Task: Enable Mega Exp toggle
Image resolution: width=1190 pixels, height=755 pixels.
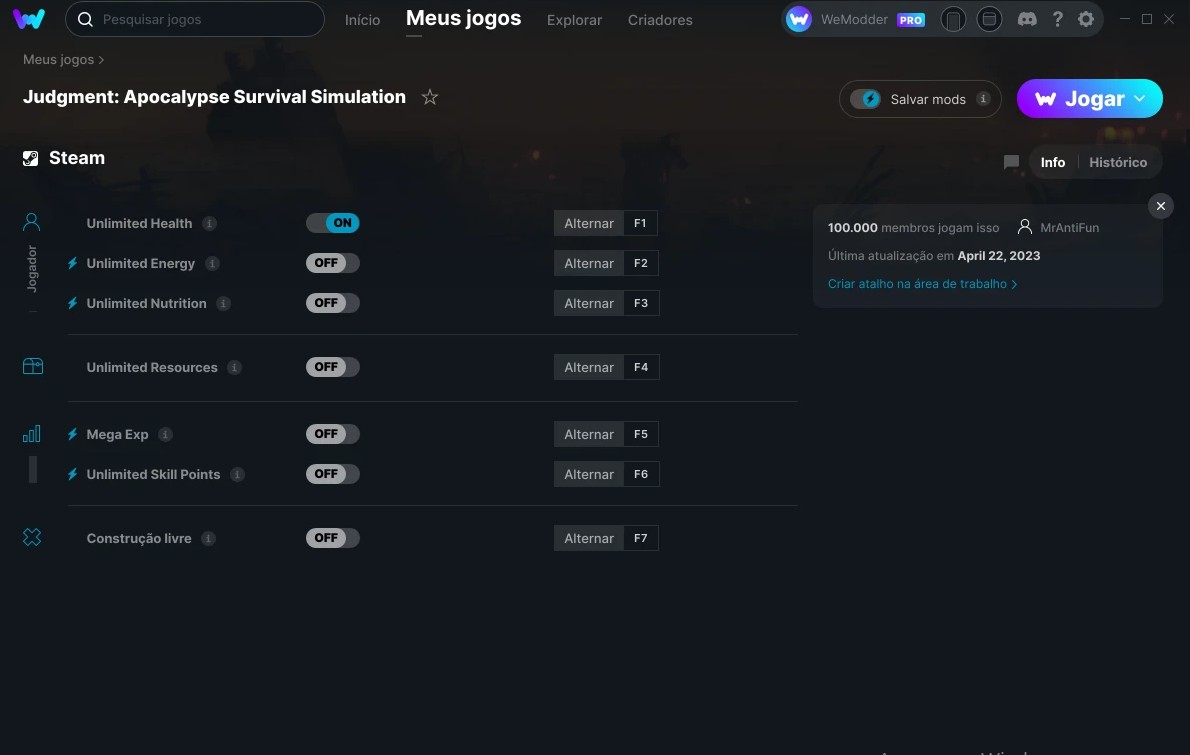Action: [x=332, y=434]
